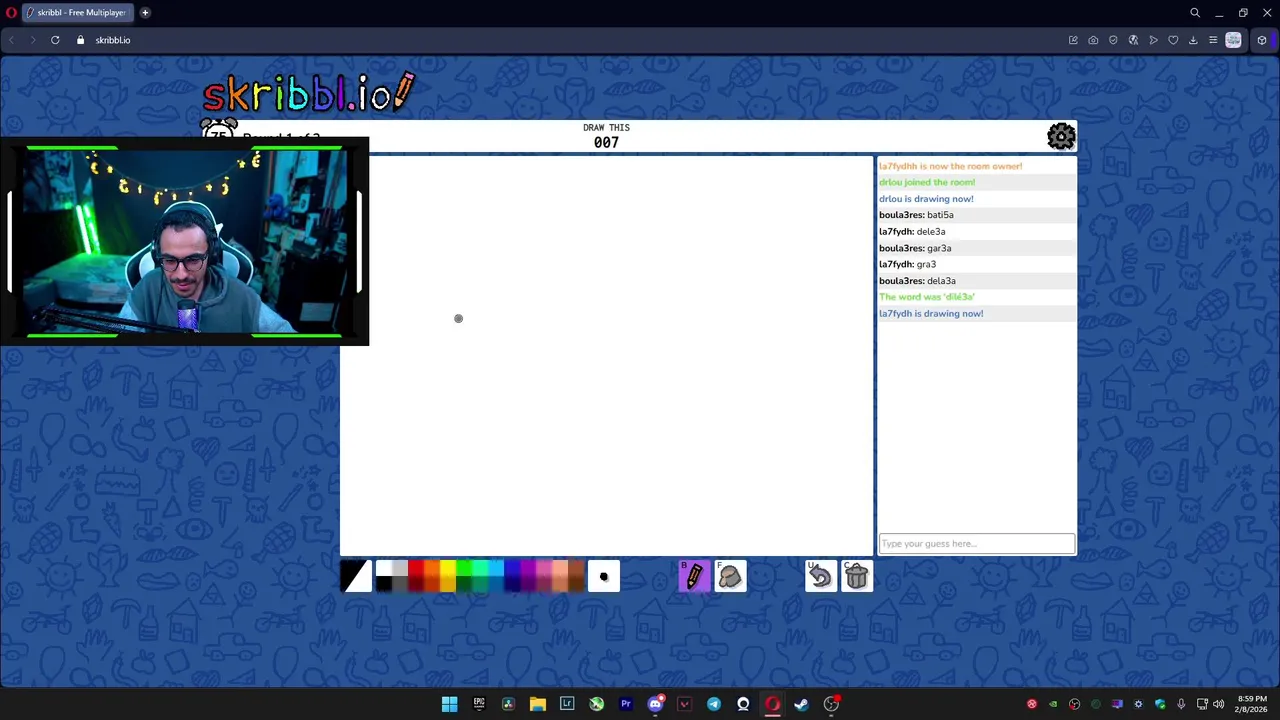Click the 'The word was' chat message

[x=926, y=297]
